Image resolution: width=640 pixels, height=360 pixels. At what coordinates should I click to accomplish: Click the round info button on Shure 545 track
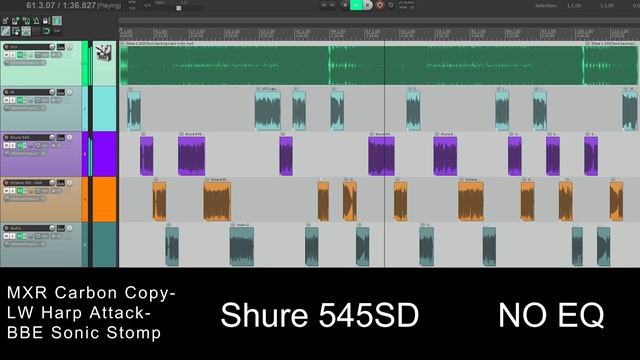point(69,138)
